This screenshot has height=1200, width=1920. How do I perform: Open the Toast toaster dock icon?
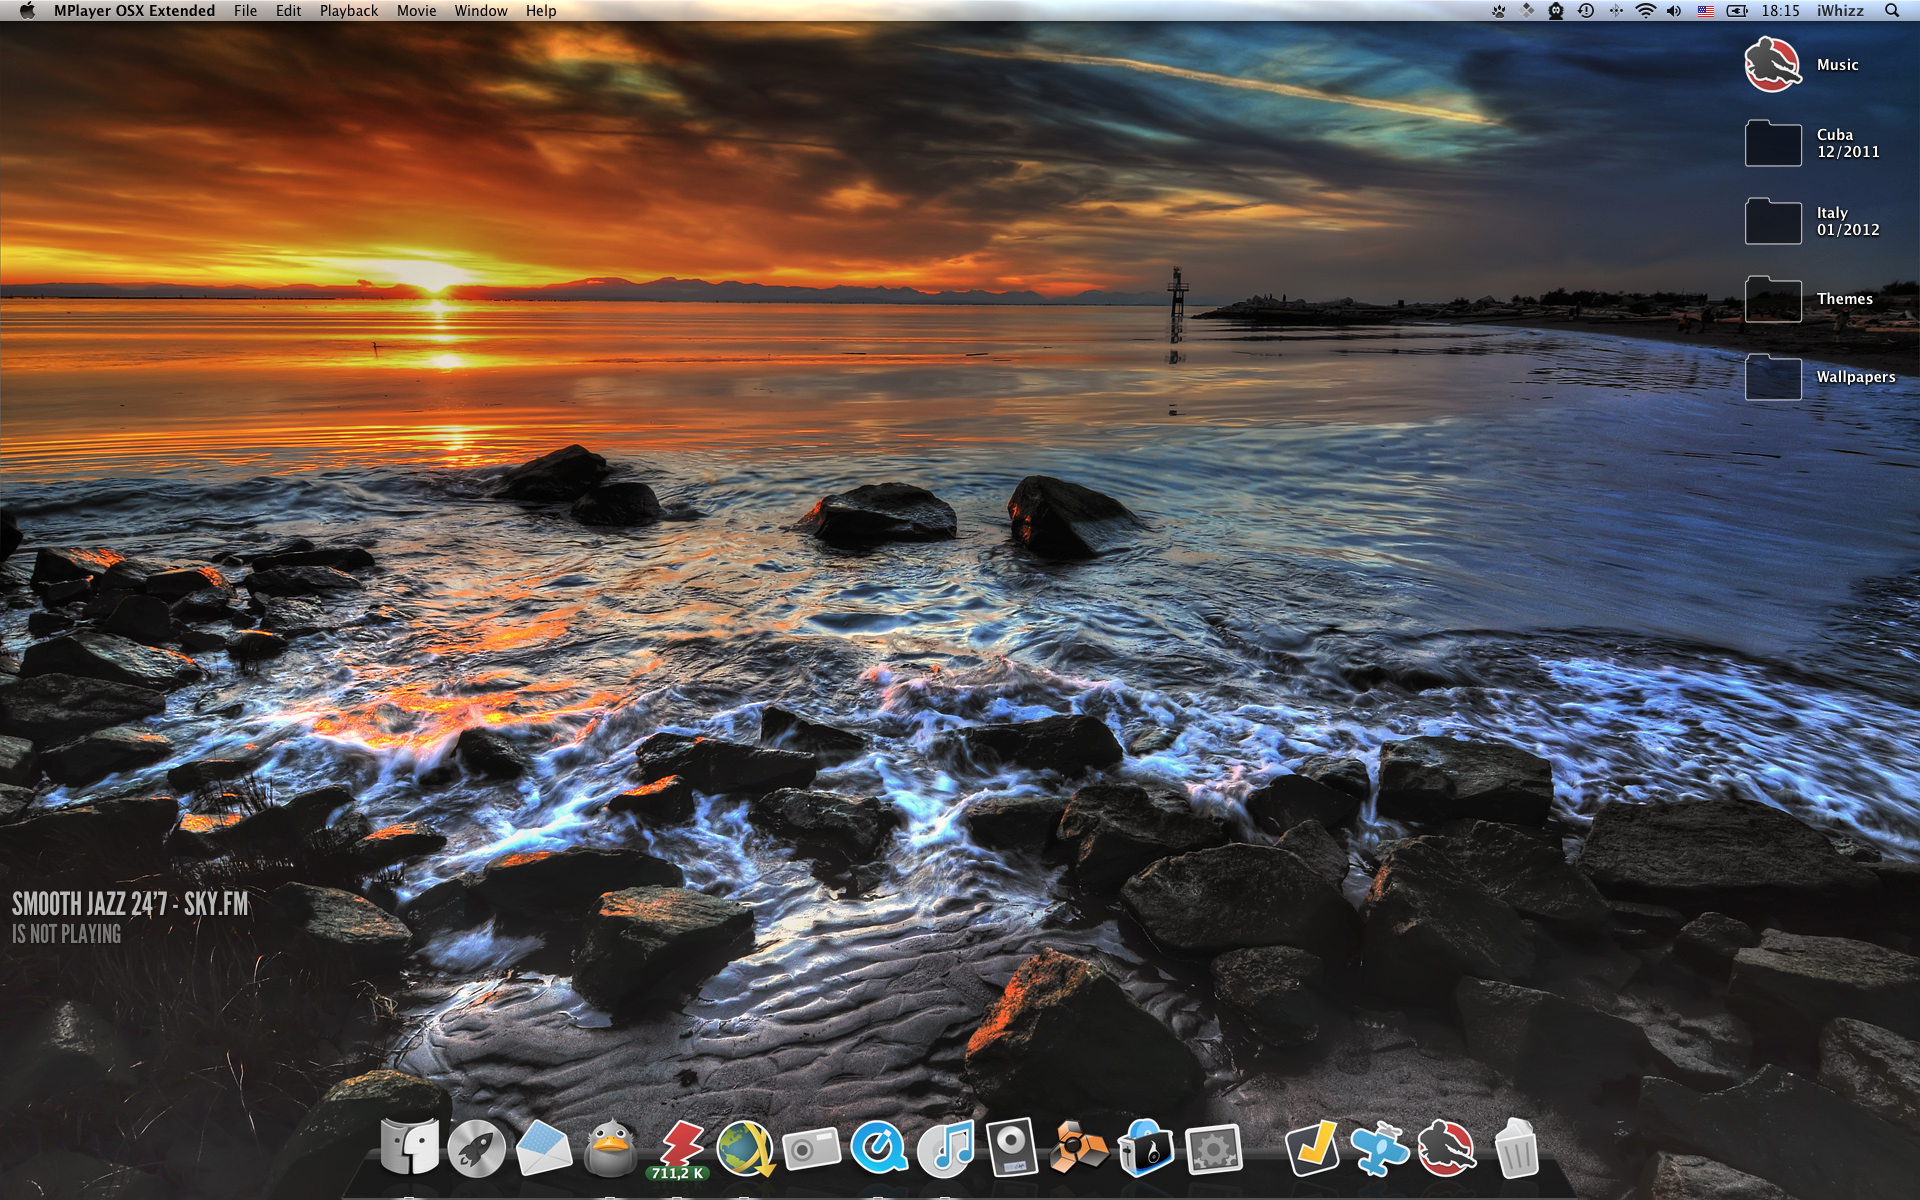pyautogui.click(x=1146, y=1148)
